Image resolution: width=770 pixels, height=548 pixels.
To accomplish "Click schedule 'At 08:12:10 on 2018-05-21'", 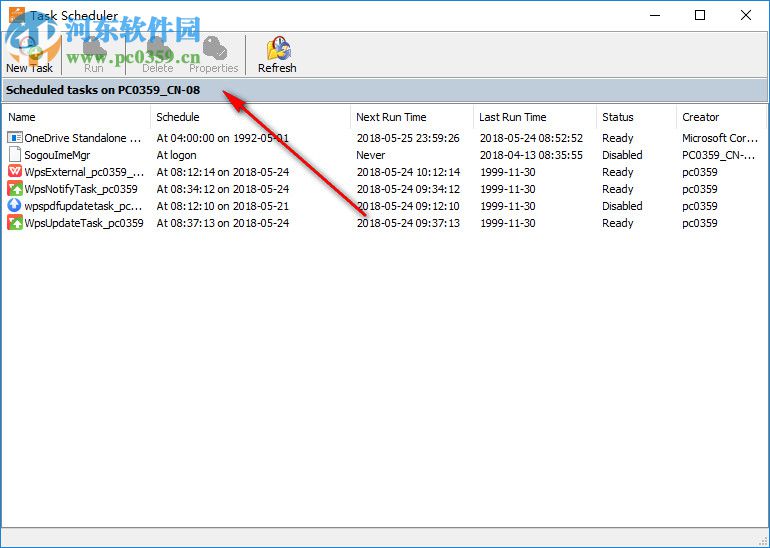I will [x=222, y=206].
